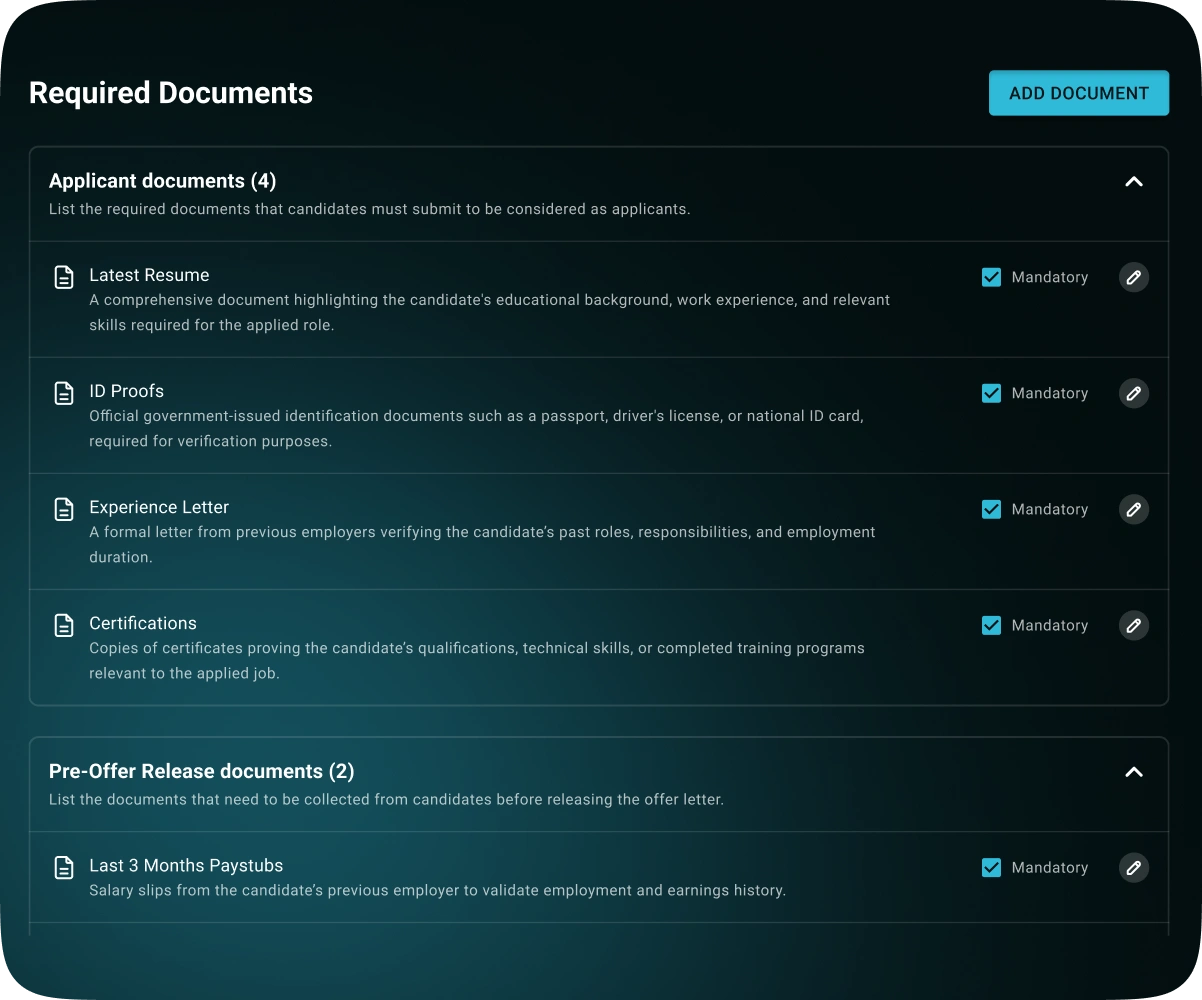Click the document icon beside Last 3 Months Paystubs
This screenshot has height=1000, width=1202.
64,866
